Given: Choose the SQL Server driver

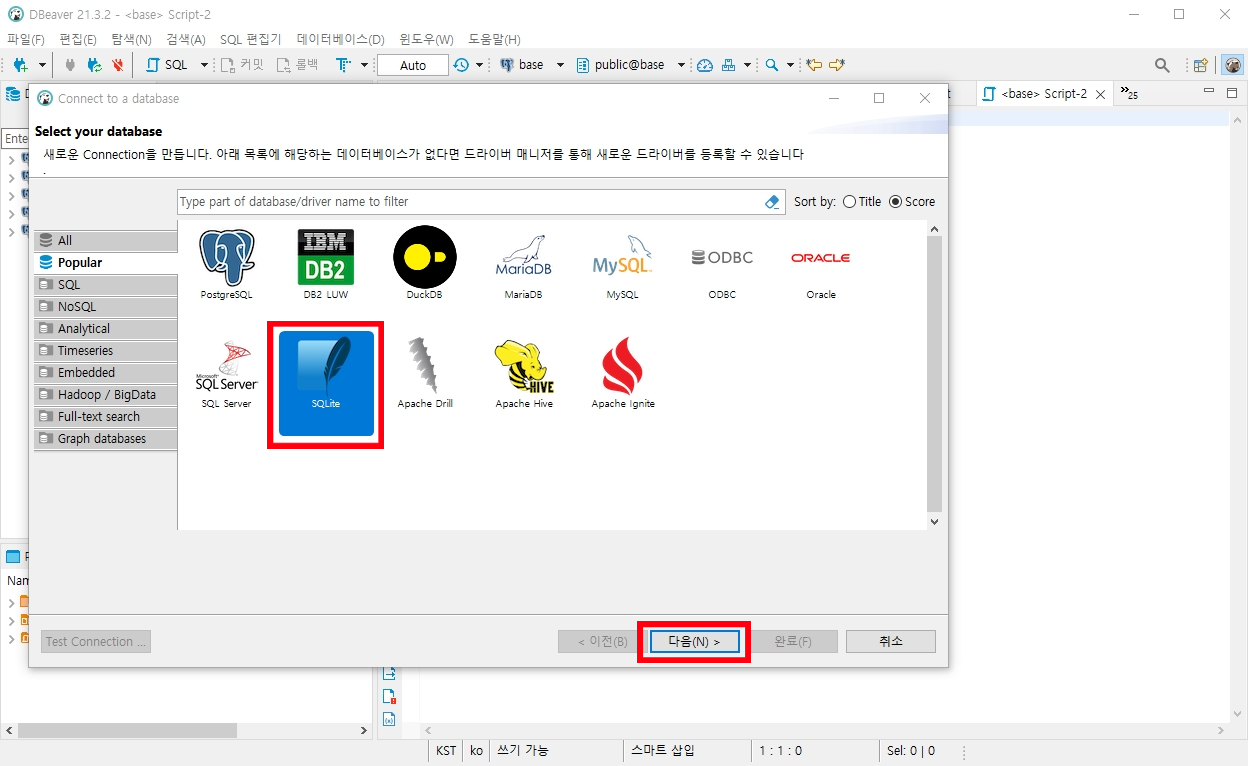Looking at the screenshot, I should [x=226, y=375].
